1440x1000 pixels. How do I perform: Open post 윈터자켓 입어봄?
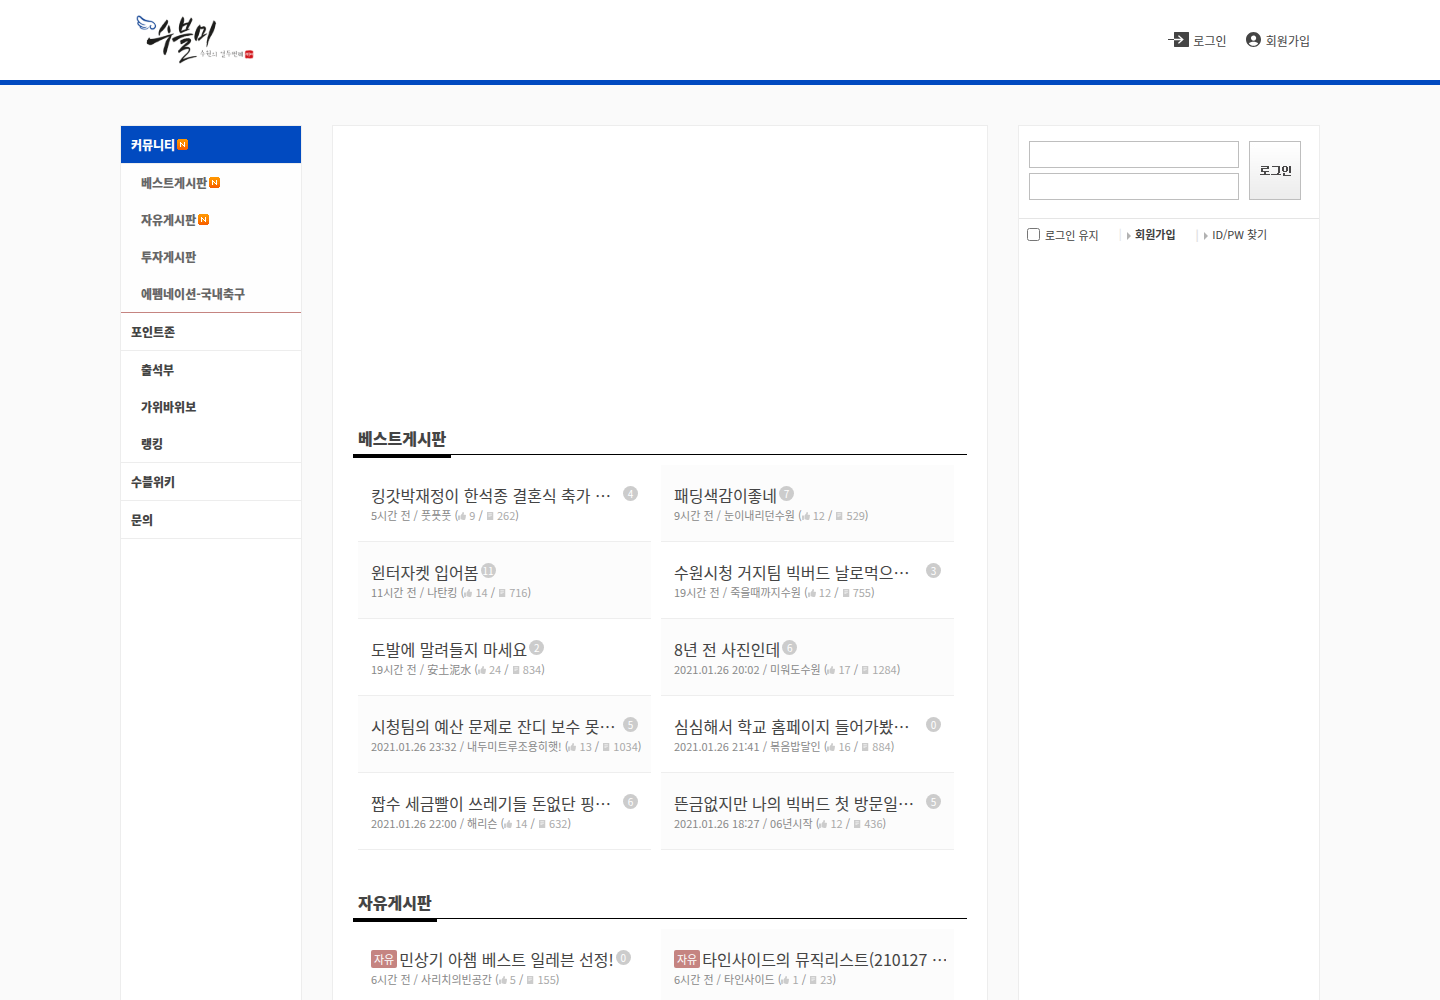(x=424, y=573)
